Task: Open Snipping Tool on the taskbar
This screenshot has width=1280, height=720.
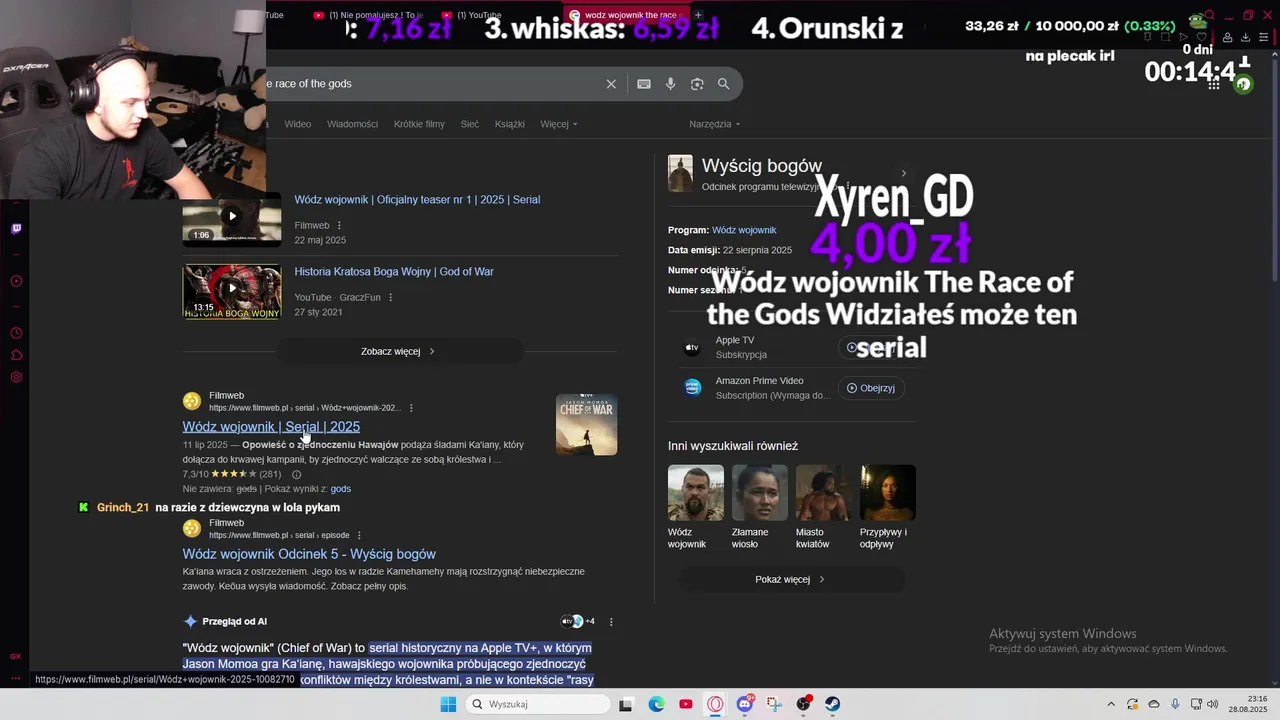Action: [x=774, y=704]
